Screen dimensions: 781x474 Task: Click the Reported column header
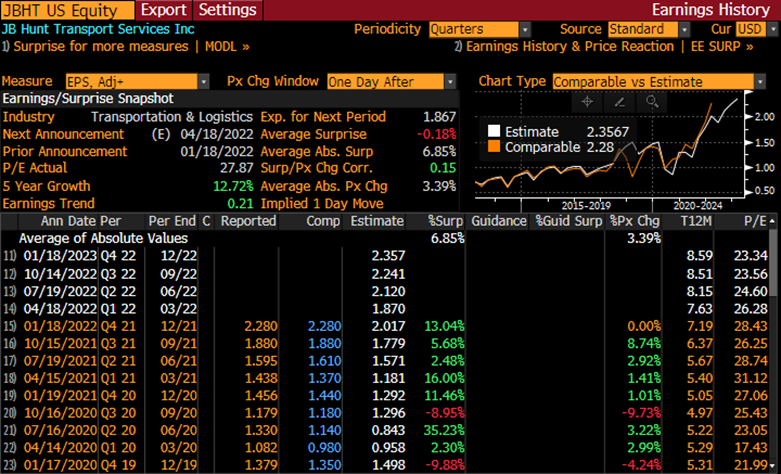click(248, 221)
